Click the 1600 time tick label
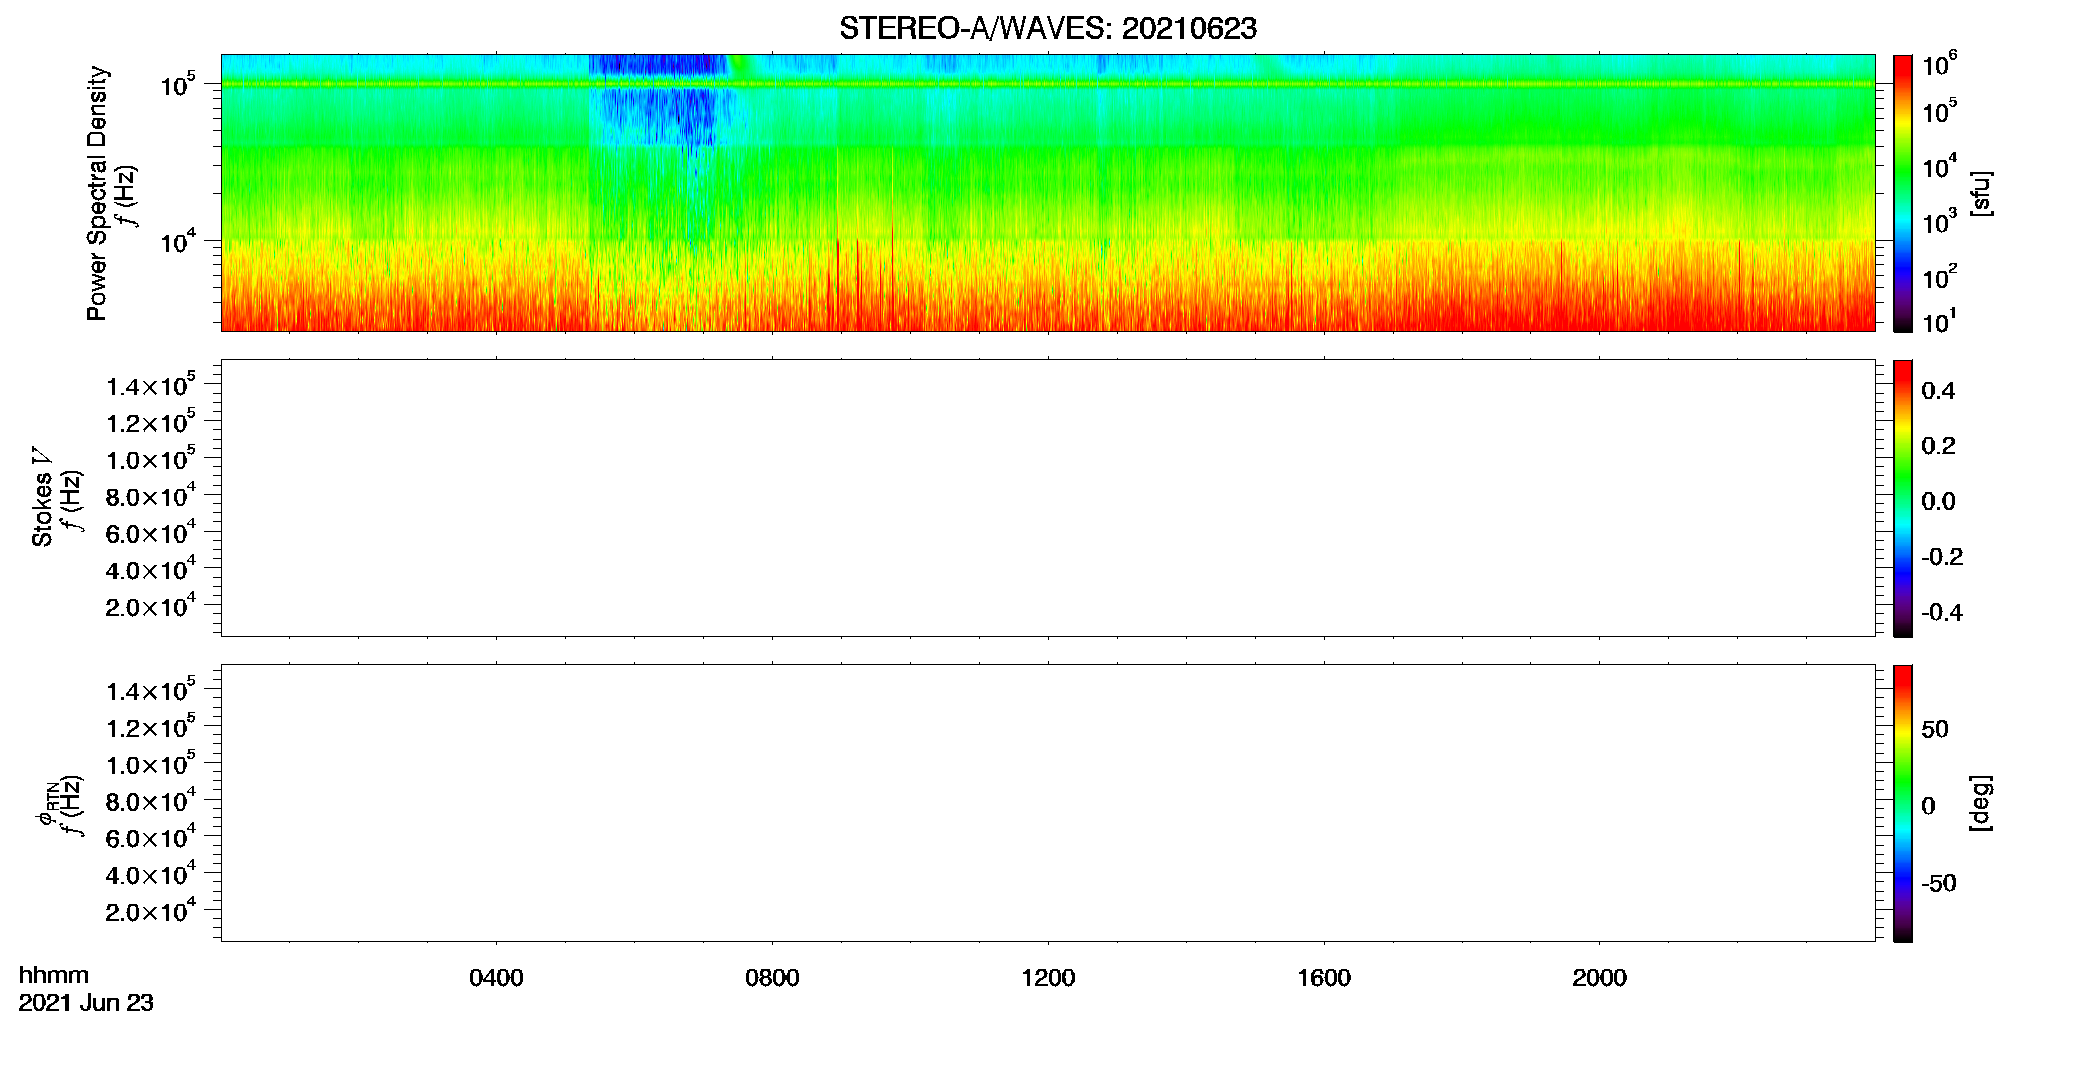The image size is (2096, 1080). click(1324, 978)
